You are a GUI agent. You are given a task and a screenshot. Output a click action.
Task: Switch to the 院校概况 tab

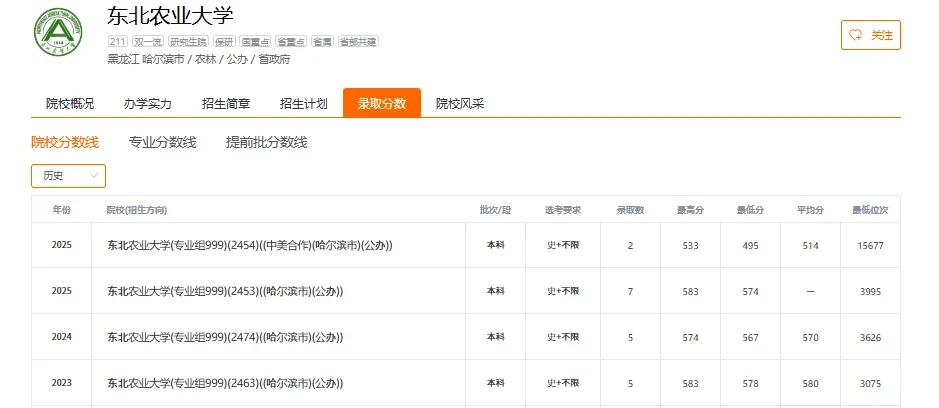coord(70,104)
